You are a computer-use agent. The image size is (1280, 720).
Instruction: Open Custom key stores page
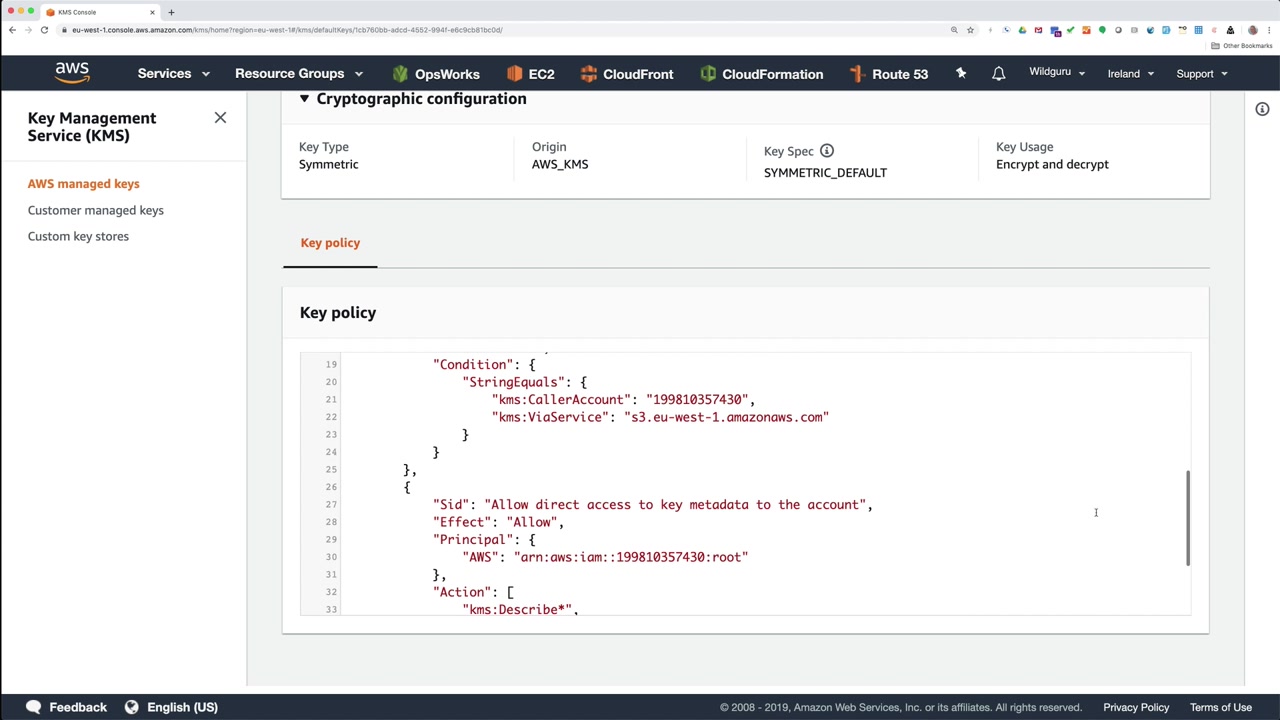tap(78, 236)
